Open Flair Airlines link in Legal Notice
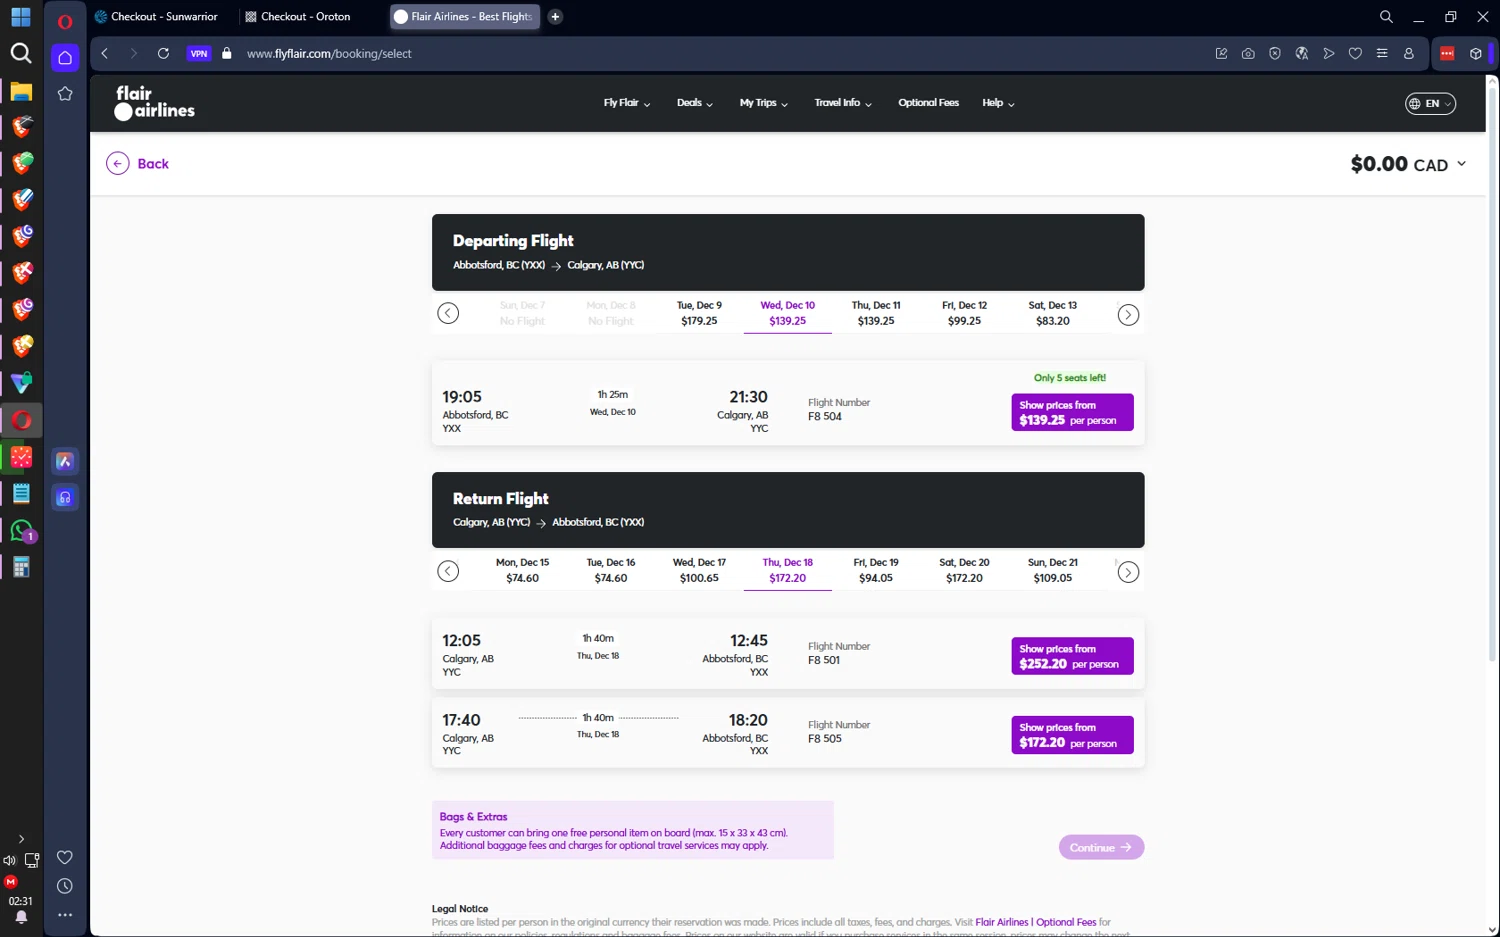The height and width of the screenshot is (937, 1500). 1001,922
